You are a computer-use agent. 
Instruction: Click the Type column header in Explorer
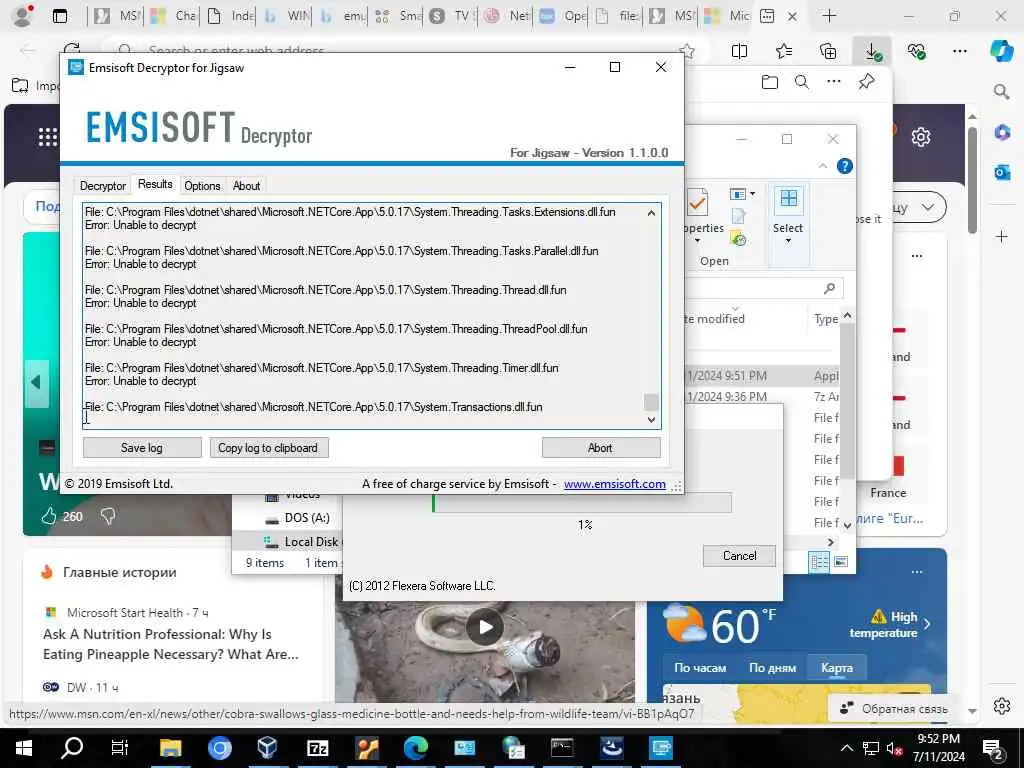pos(824,319)
